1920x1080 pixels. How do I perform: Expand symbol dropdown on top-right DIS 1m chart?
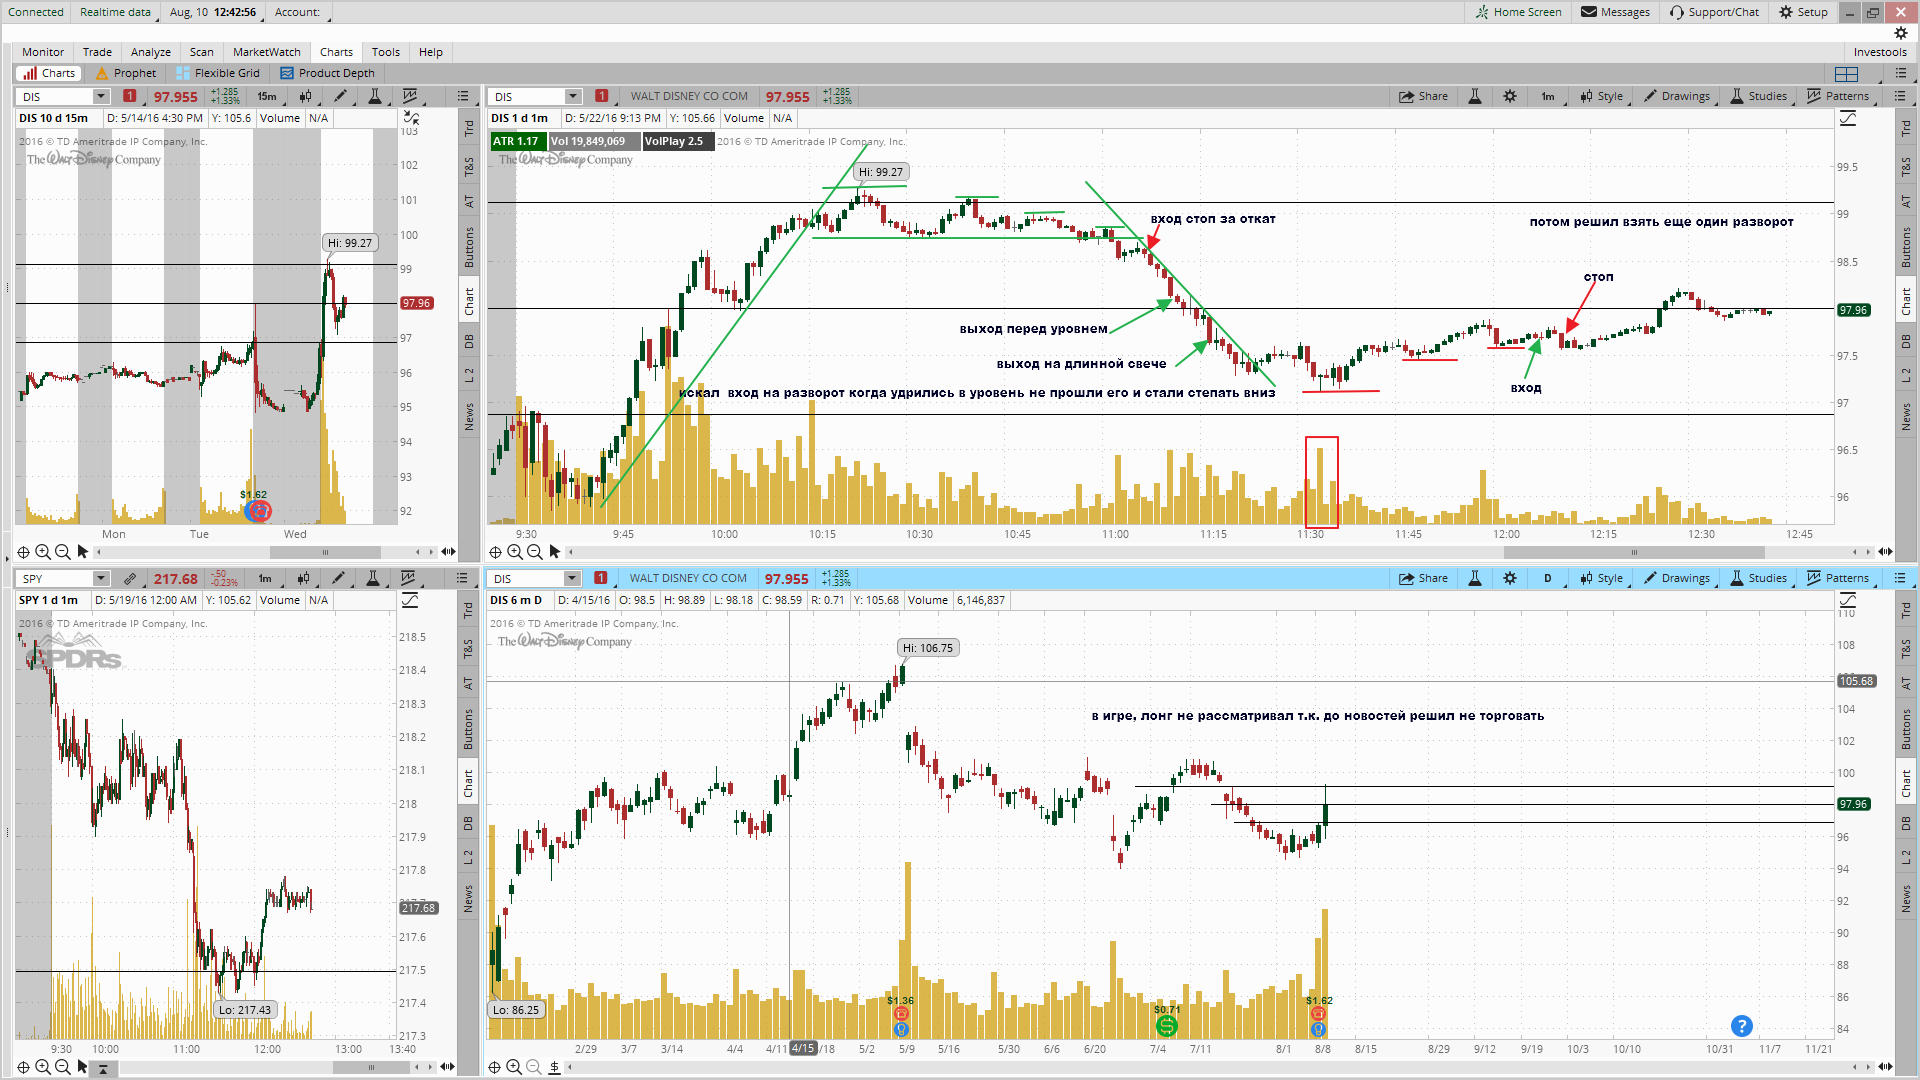(573, 97)
